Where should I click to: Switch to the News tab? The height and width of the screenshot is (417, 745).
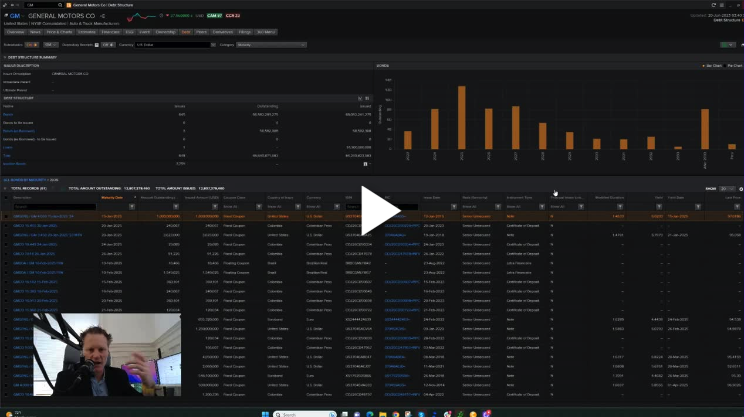(x=35, y=32)
